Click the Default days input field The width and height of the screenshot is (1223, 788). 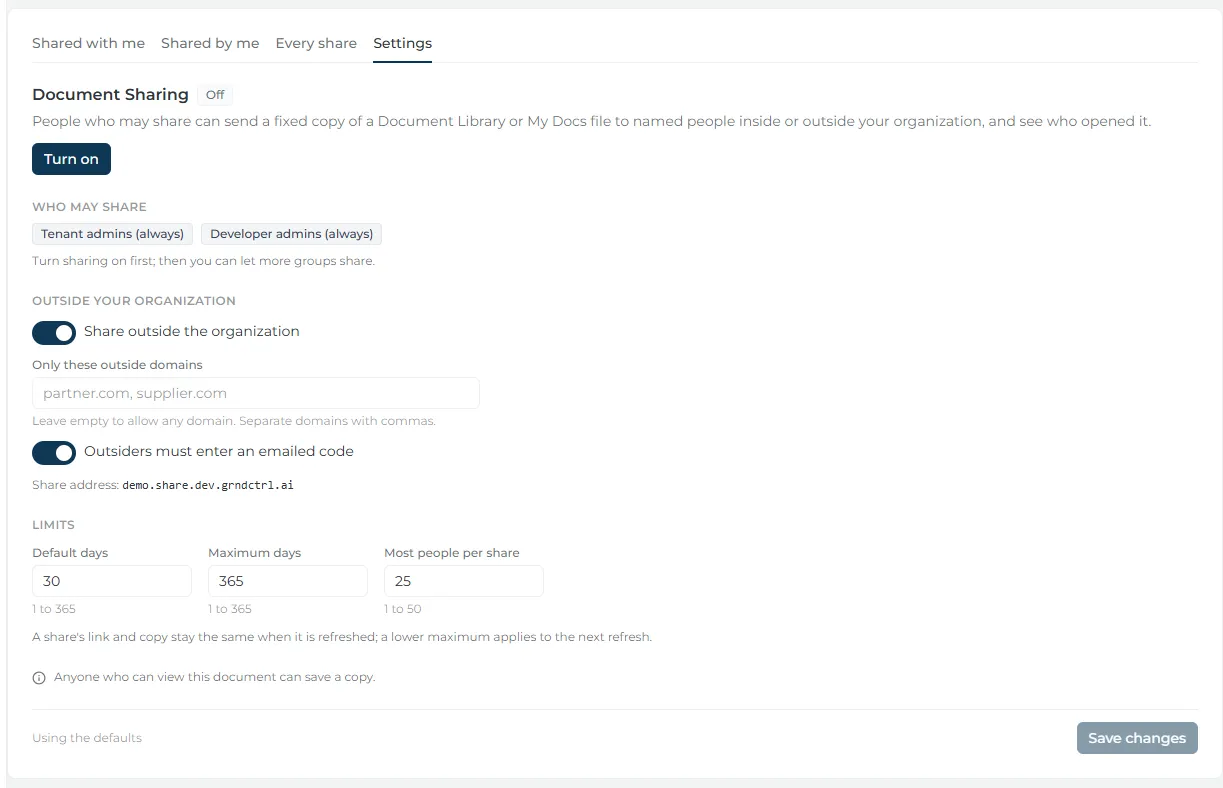click(x=112, y=581)
